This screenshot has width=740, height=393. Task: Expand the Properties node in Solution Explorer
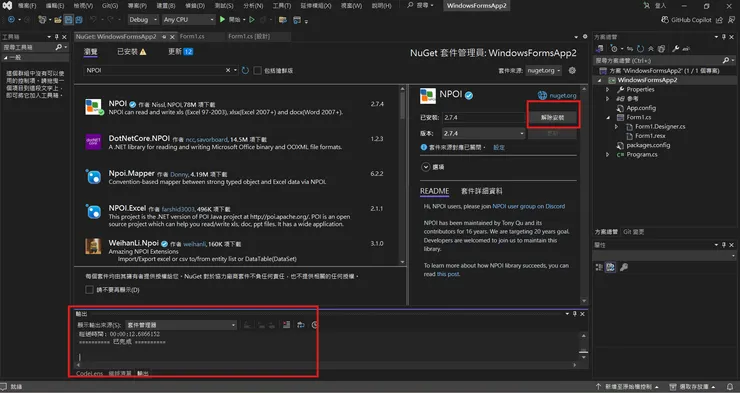pyautogui.click(x=607, y=89)
